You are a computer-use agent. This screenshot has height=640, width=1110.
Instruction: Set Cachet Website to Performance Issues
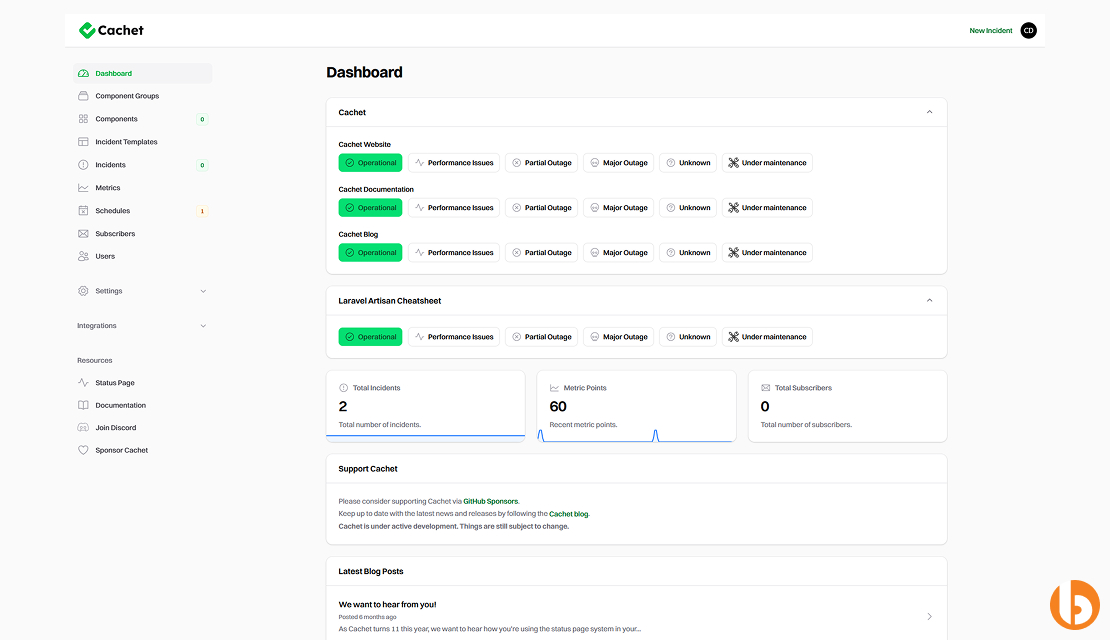pos(454,163)
